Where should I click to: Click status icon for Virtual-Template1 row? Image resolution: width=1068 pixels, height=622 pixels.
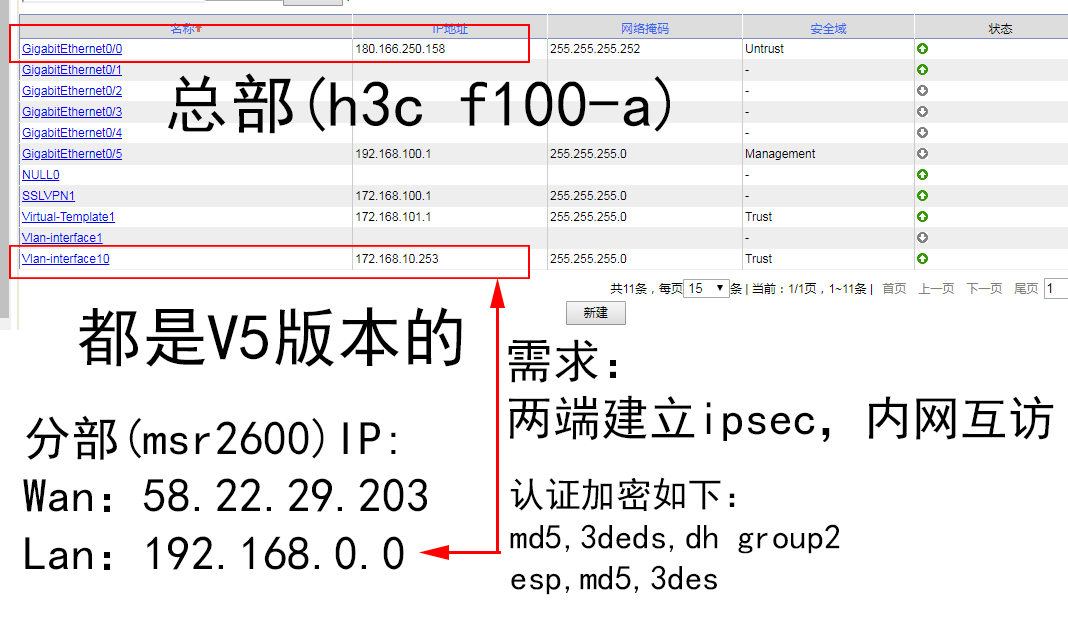pyautogui.click(x=922, y=217)
